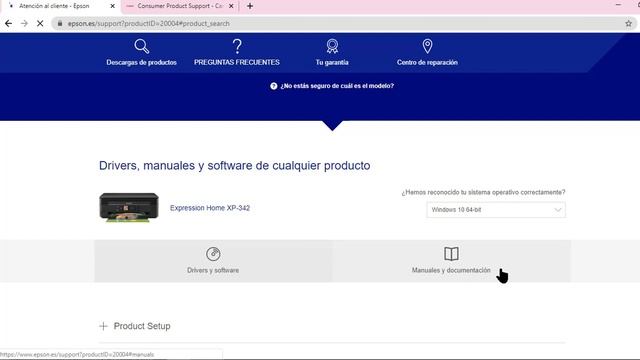640x360 pixels.
Task: Click the Manuales y documentación book icon
Action: 451,253
